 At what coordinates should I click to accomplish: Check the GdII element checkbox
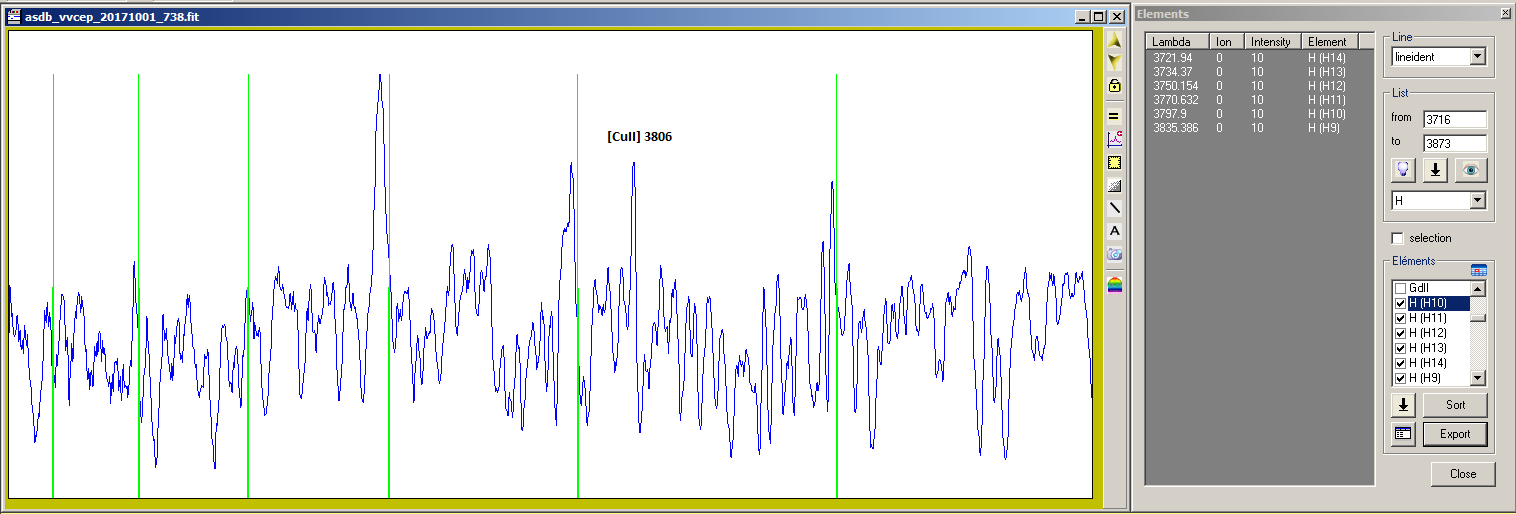[1400, 288]
